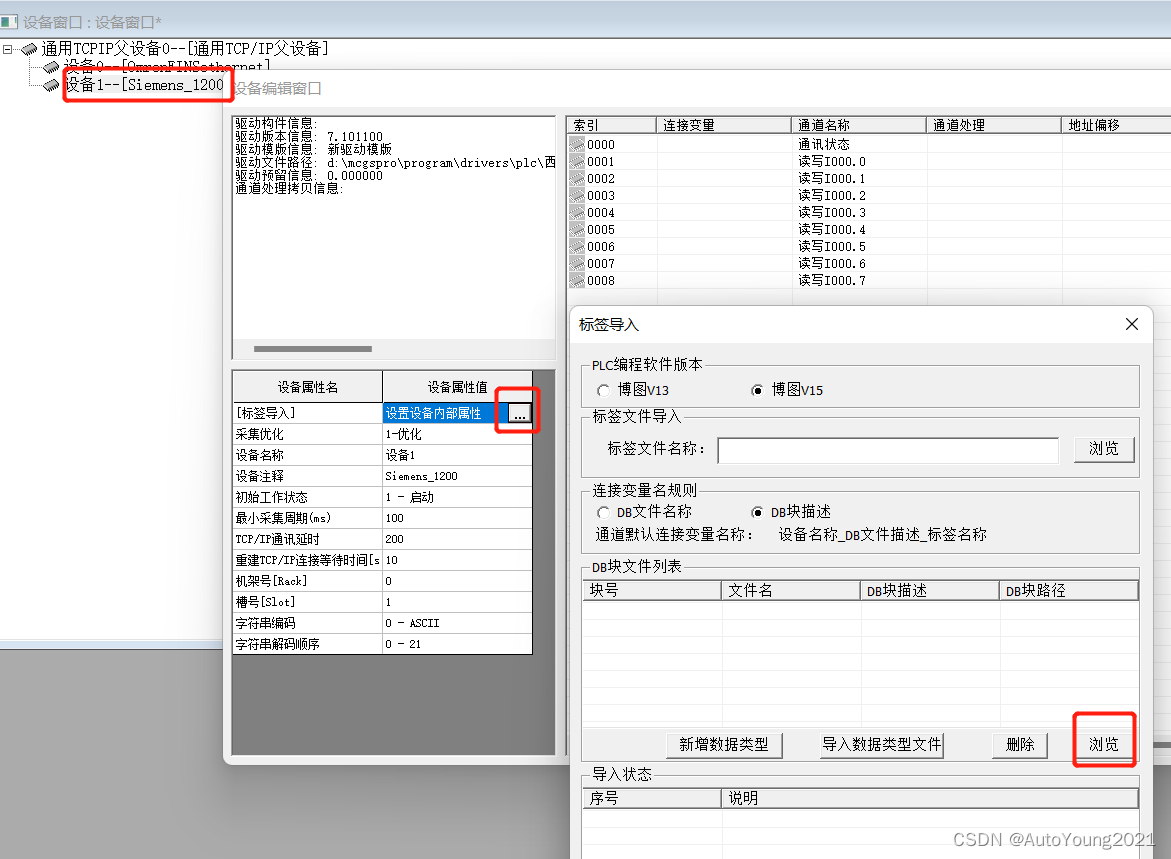
Task: Click the device icon on index row 0000
Action: [x=577, y=144]
